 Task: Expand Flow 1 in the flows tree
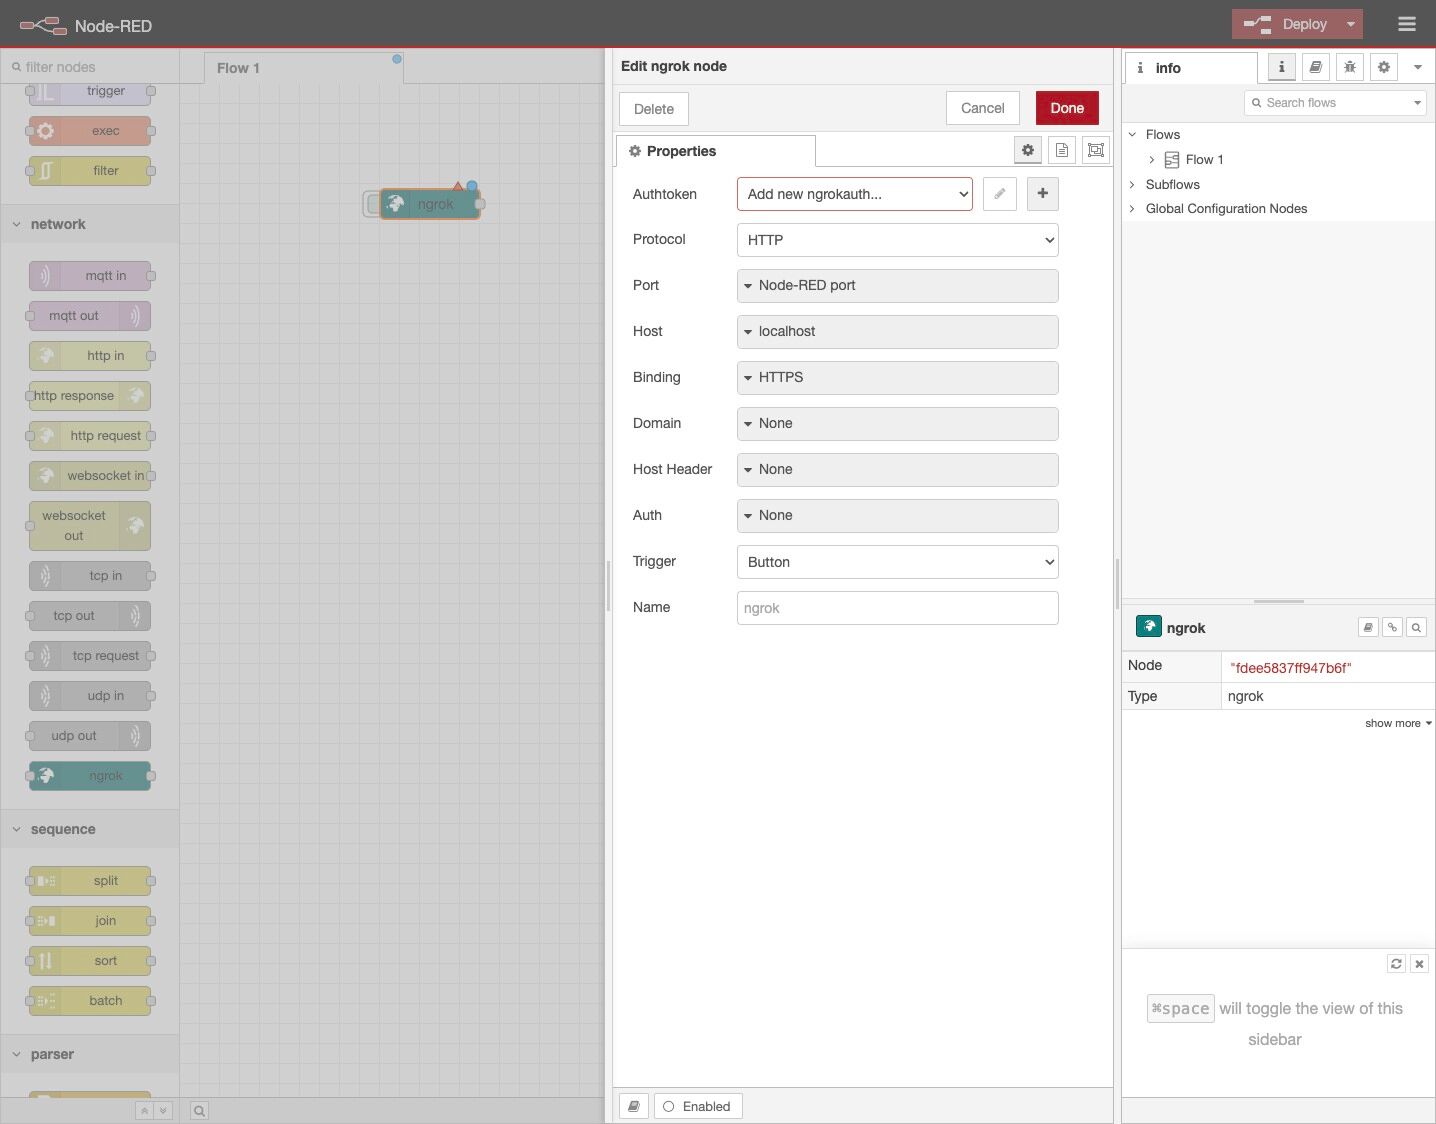coord(1151,159)
